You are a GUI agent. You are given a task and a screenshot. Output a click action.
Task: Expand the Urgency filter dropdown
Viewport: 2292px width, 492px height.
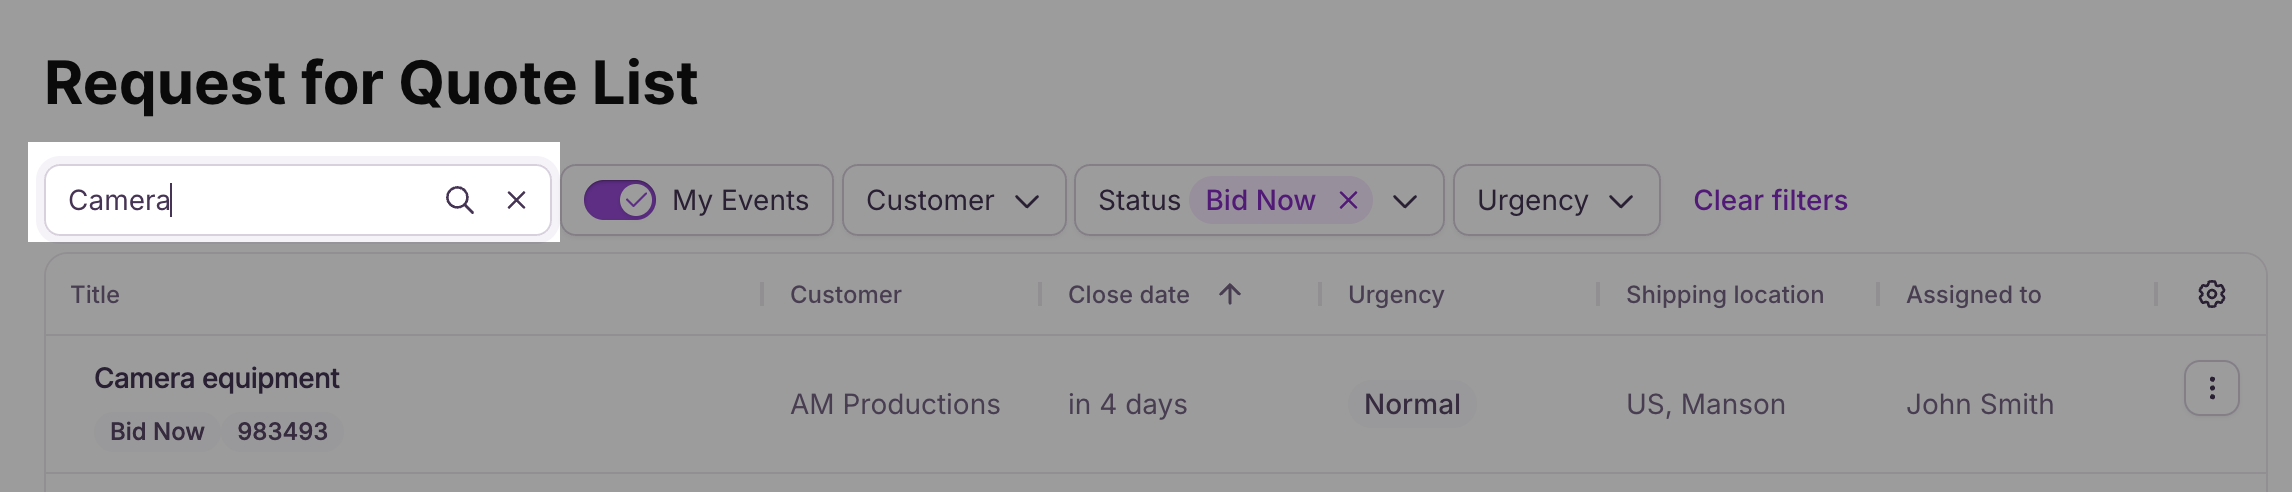click(1556, 200)
